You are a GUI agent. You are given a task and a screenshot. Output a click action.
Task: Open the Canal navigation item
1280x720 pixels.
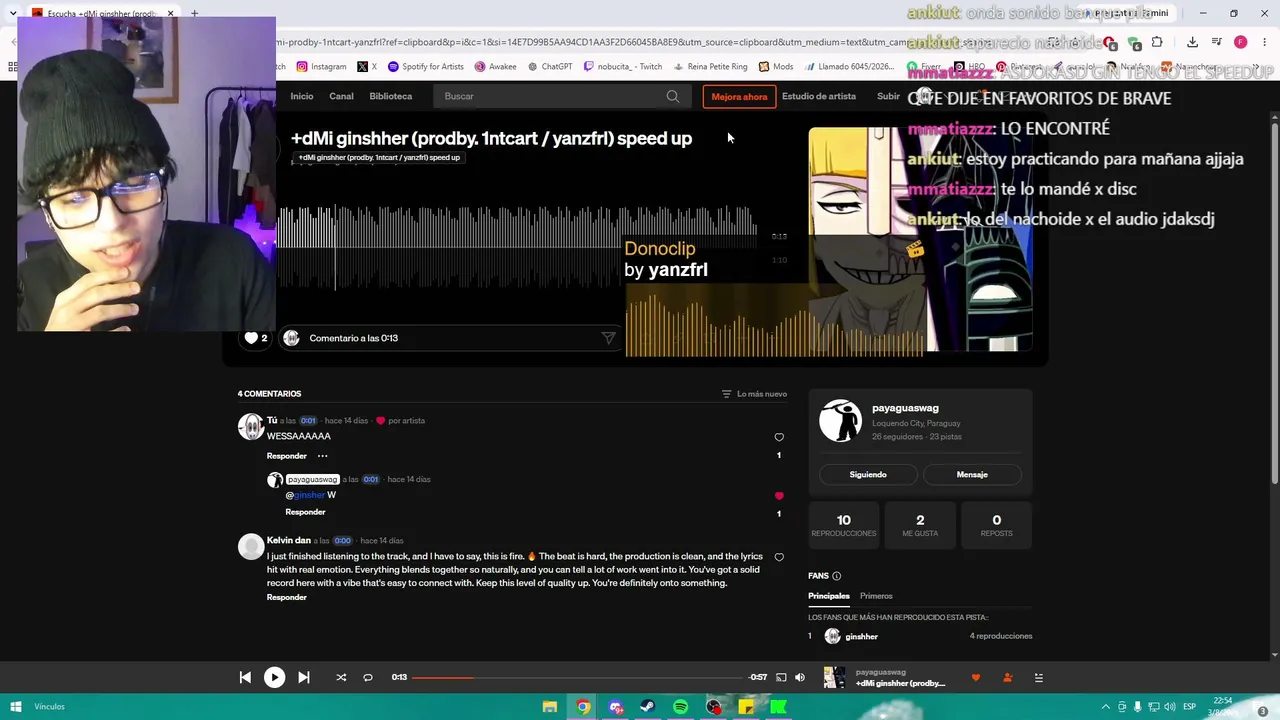click(341, 96)
